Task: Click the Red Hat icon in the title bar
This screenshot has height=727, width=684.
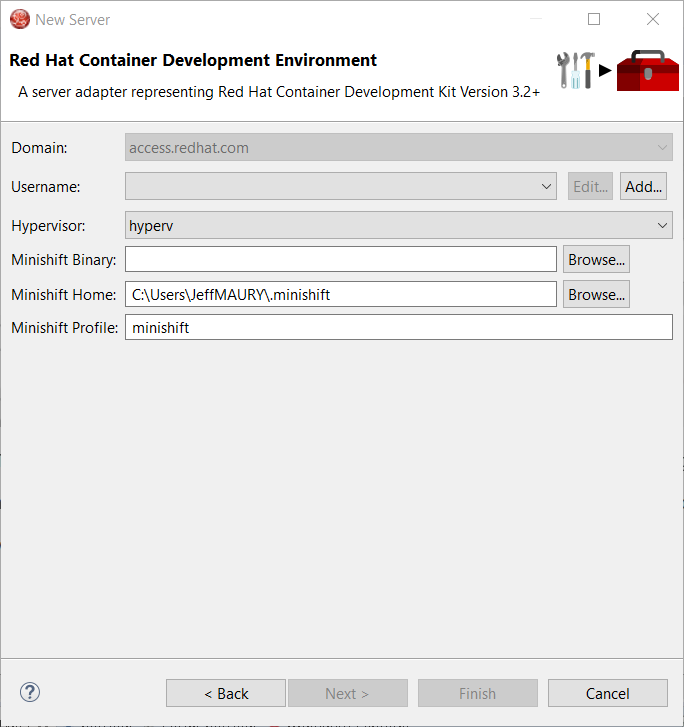Action: 19,19
